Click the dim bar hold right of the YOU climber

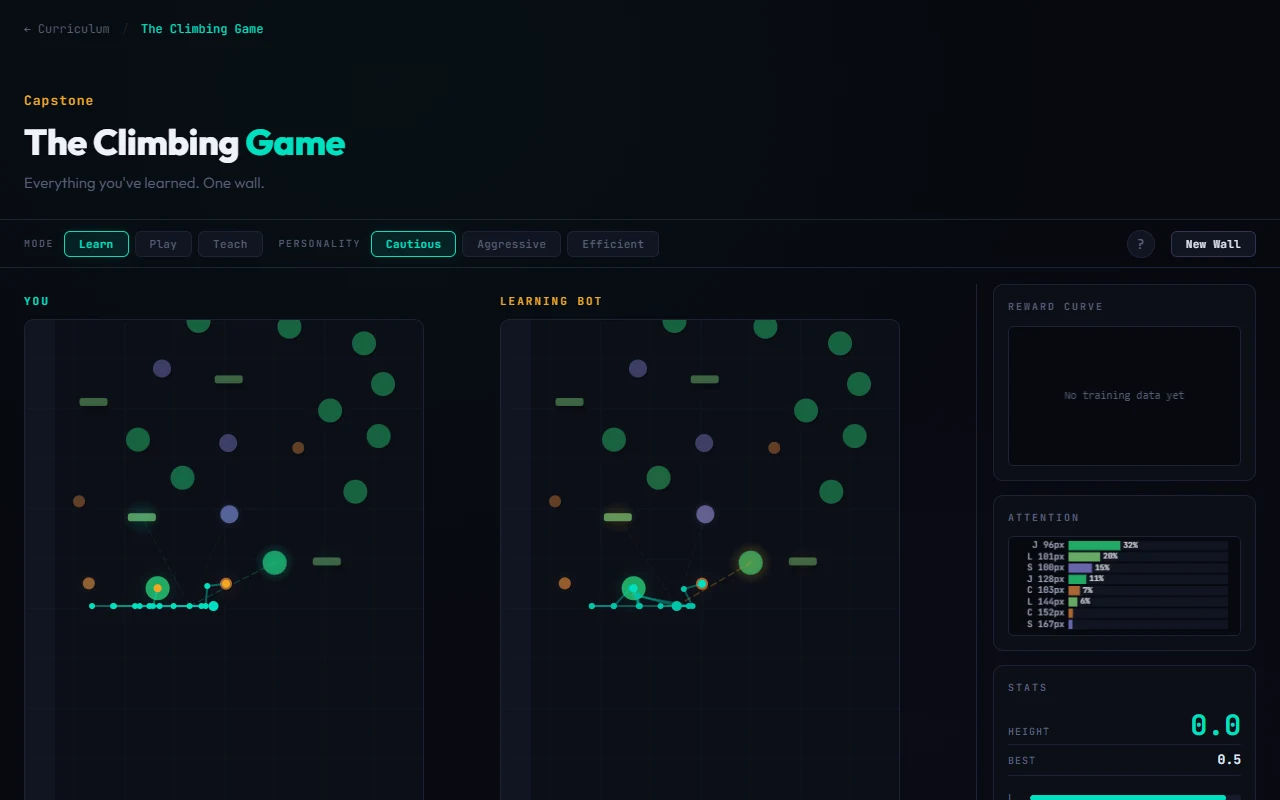(x=327, y=561)
